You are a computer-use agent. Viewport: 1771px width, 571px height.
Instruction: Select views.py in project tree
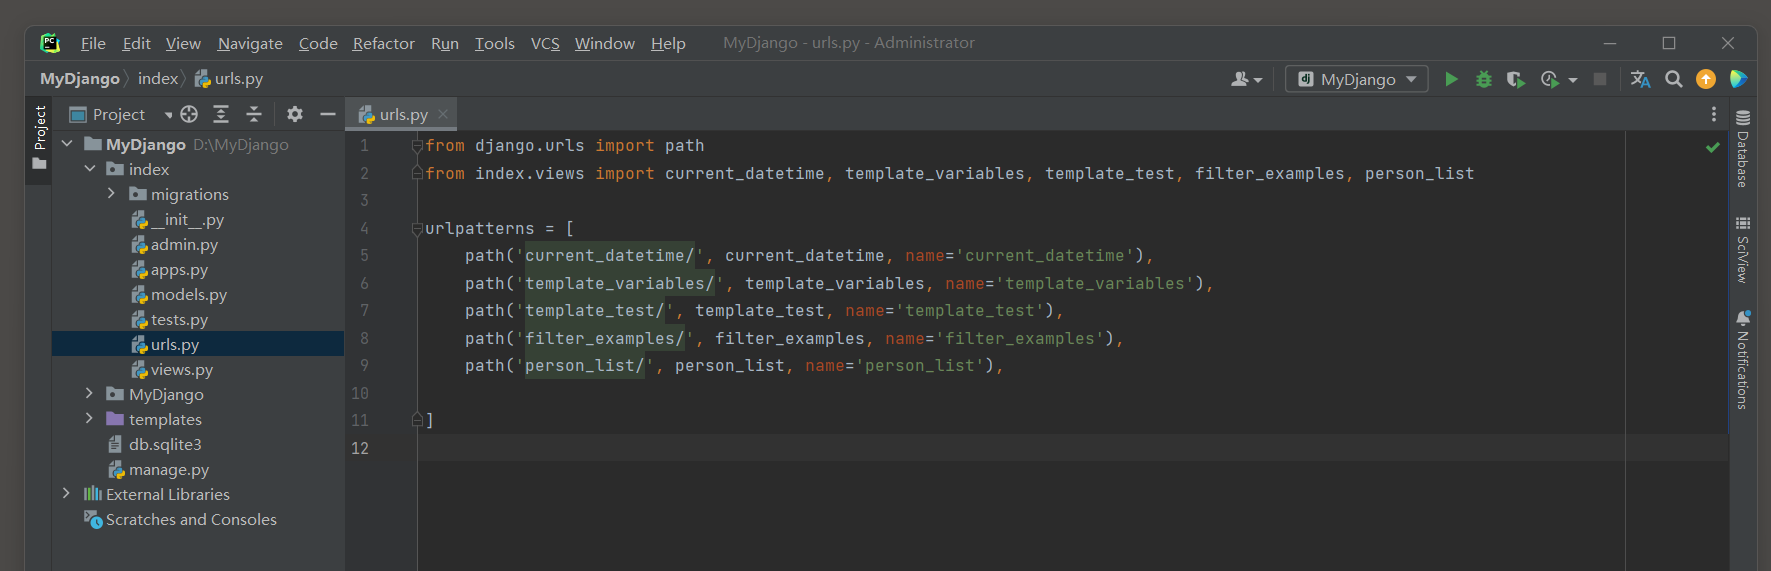[x=172, y=369]
